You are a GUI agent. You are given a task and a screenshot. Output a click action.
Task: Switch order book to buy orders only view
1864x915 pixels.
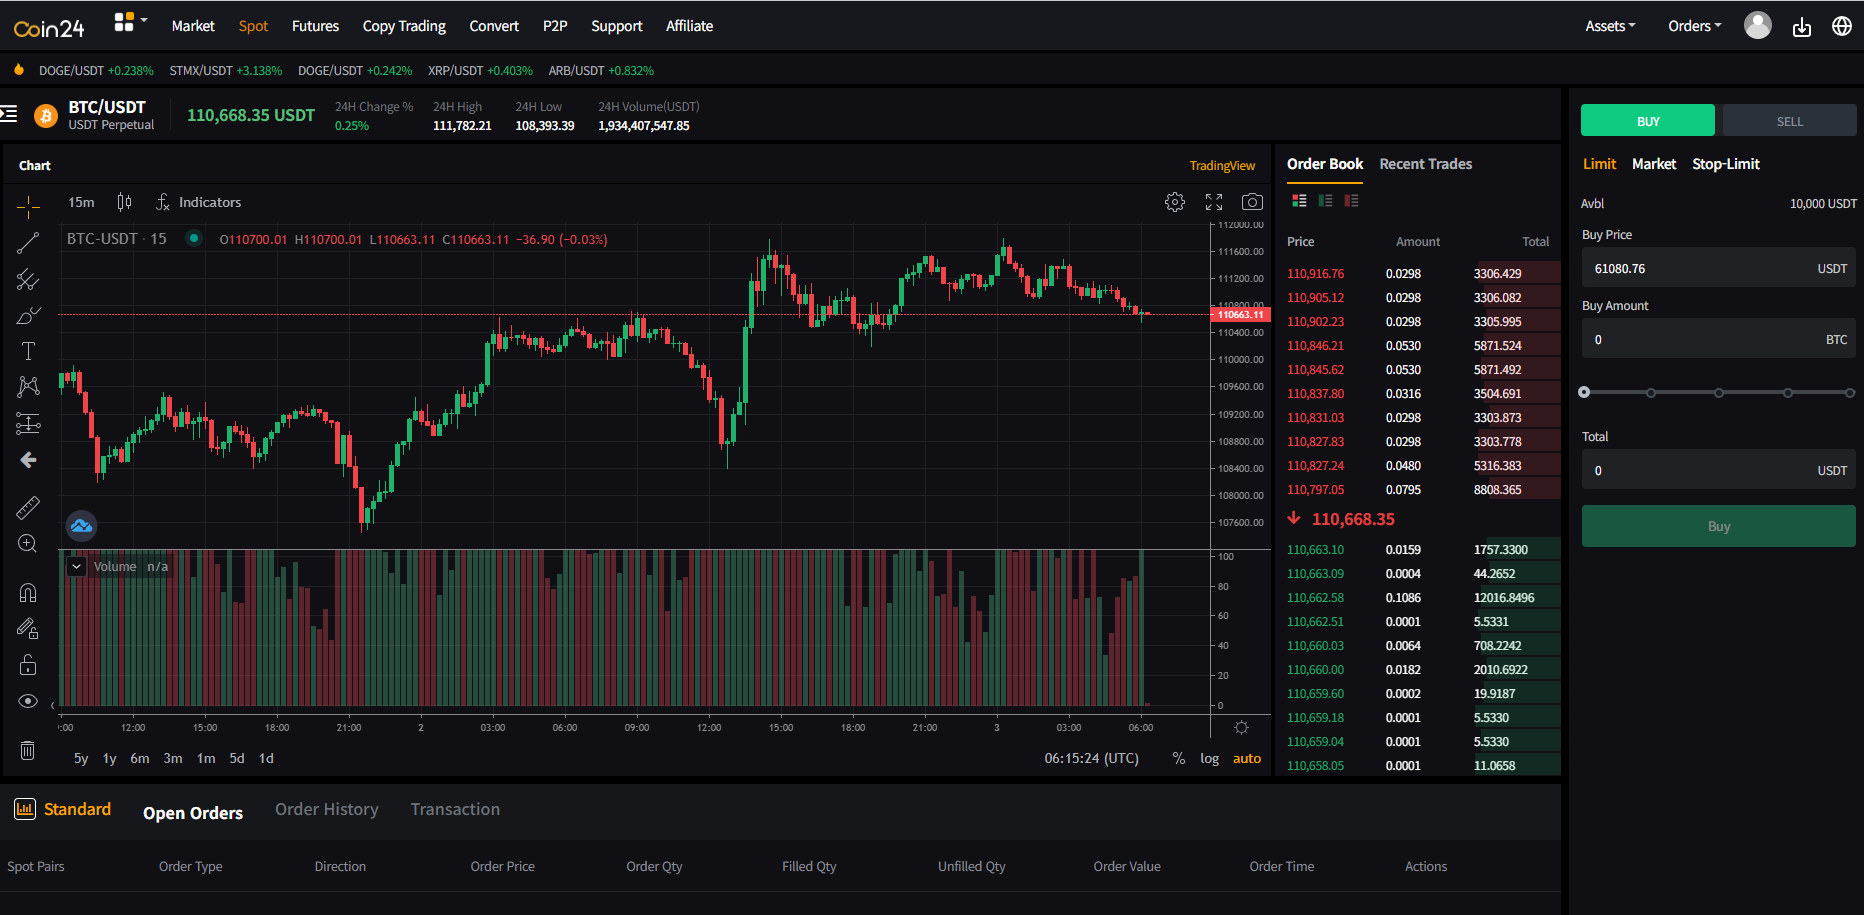[1326, 200]
